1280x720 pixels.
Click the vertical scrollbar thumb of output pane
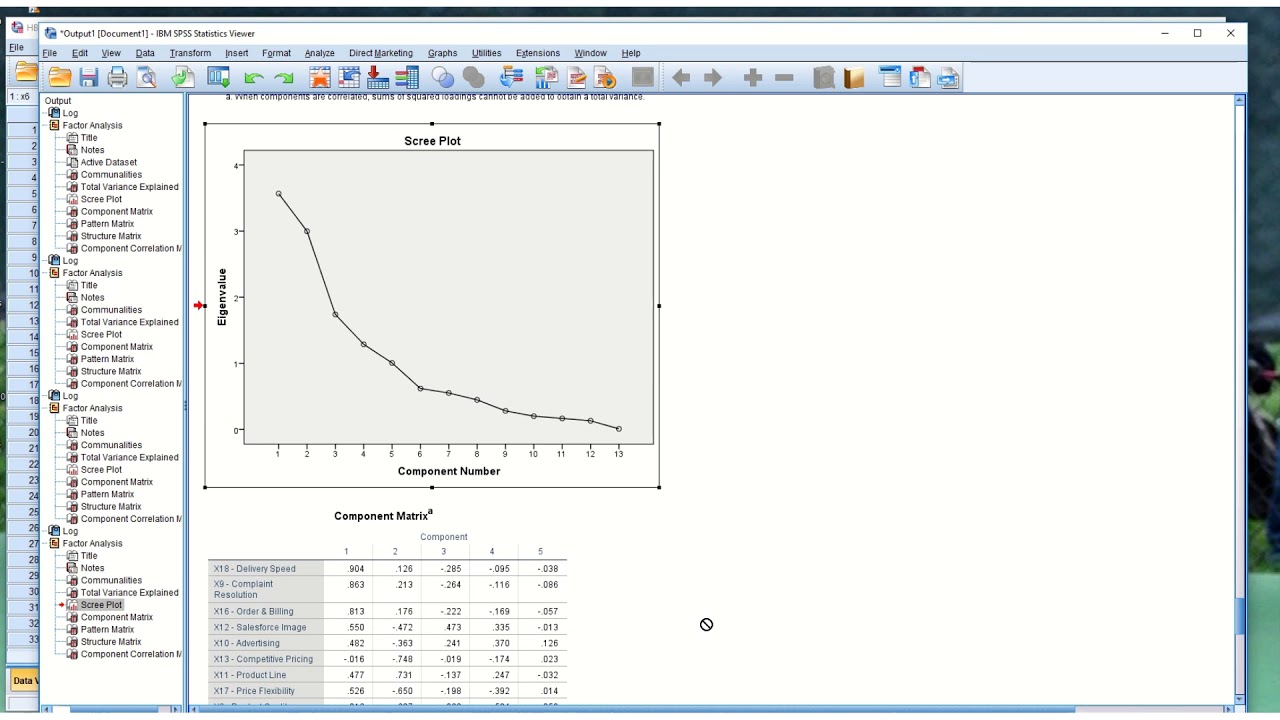(1240, 615)
